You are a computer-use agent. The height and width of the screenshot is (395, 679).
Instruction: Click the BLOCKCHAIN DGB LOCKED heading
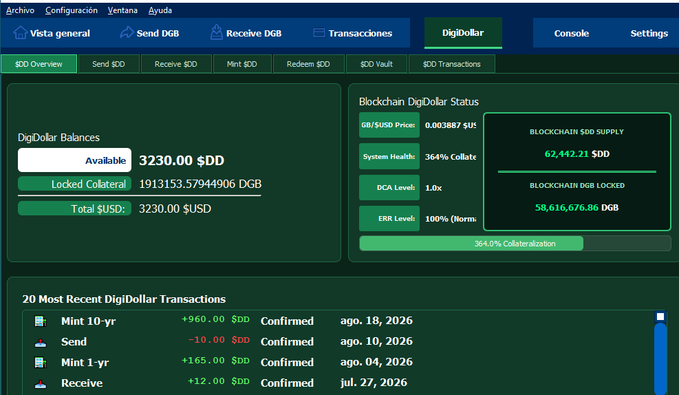click(x=577, y=185)
